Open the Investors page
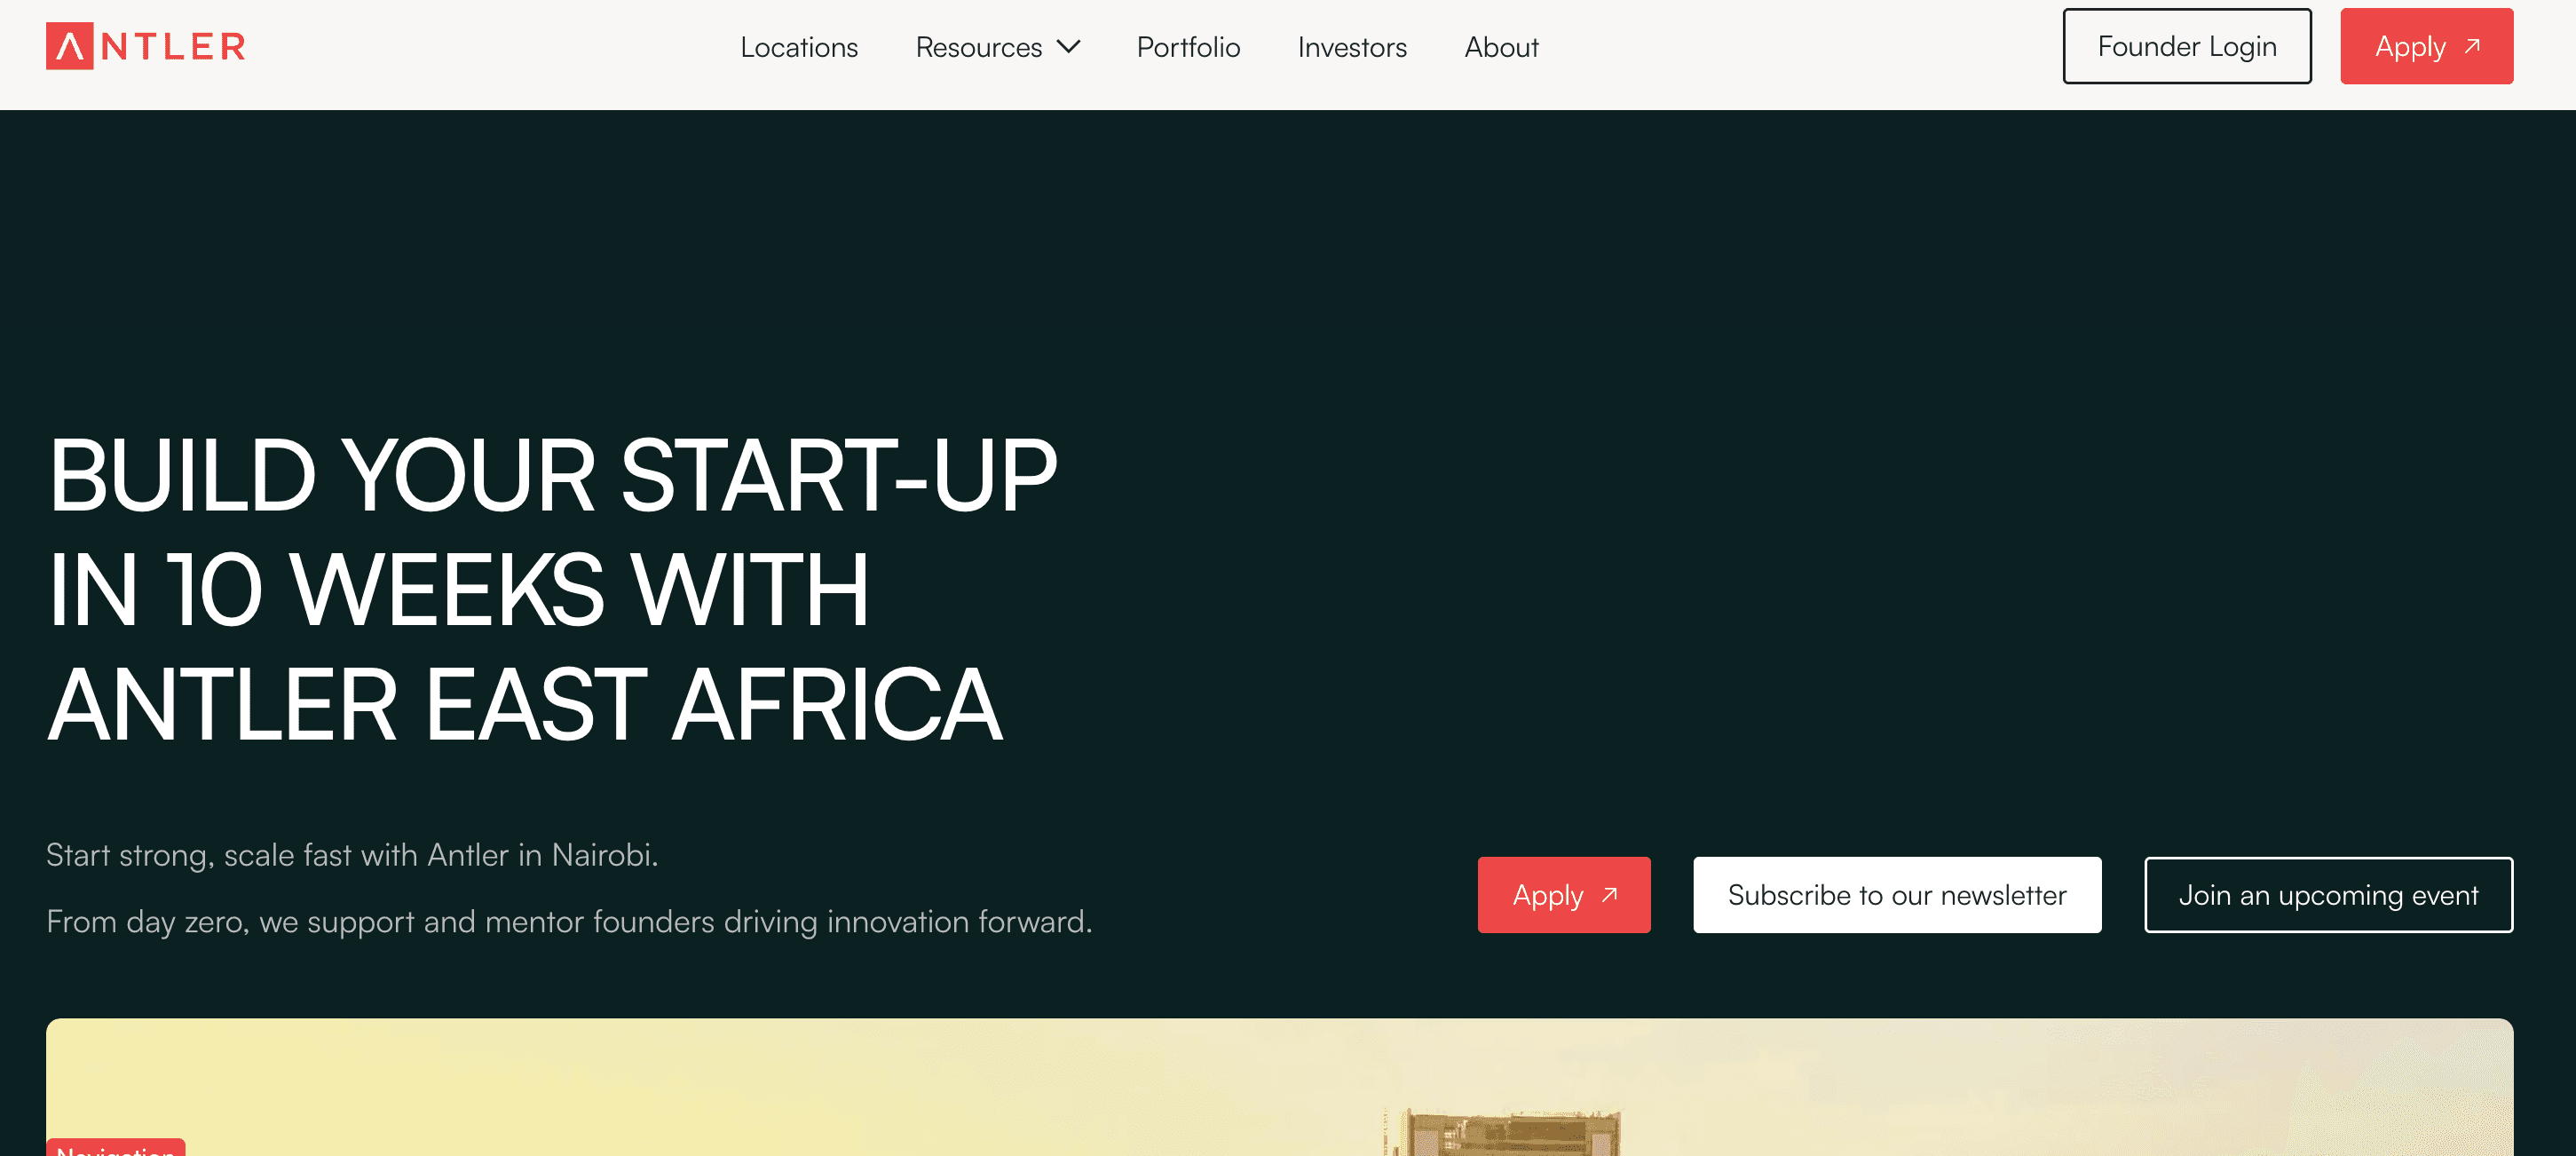 point(1351,47)
